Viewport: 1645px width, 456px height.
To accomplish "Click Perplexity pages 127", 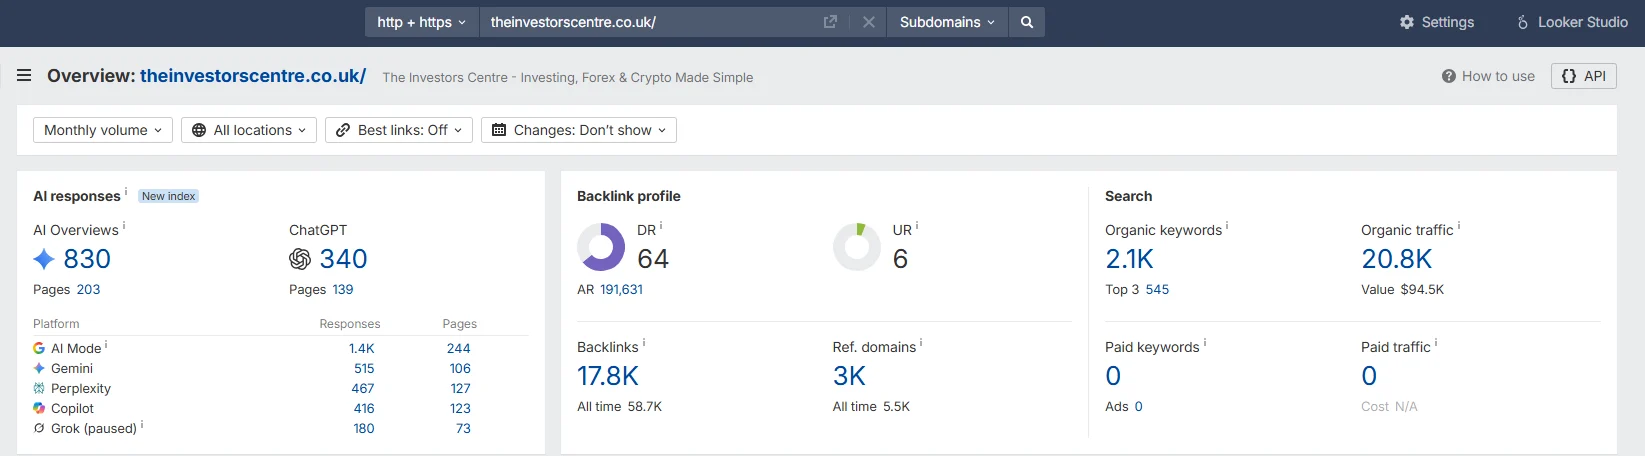I will click(460, 388).
